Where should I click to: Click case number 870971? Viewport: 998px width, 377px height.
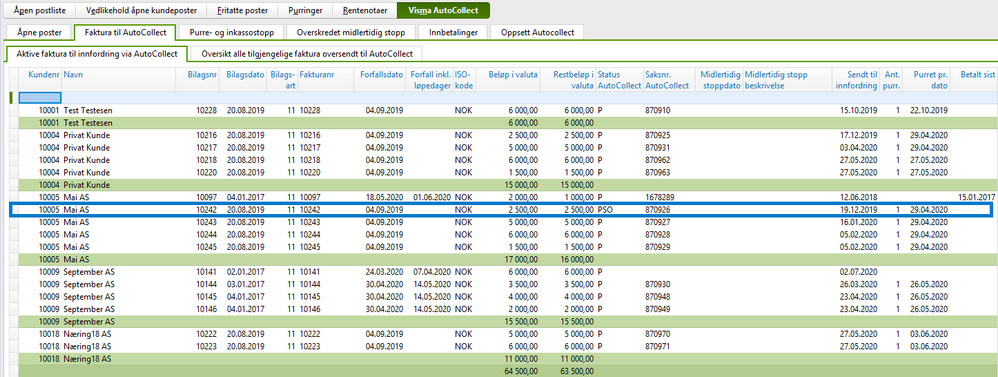[657, 345]
